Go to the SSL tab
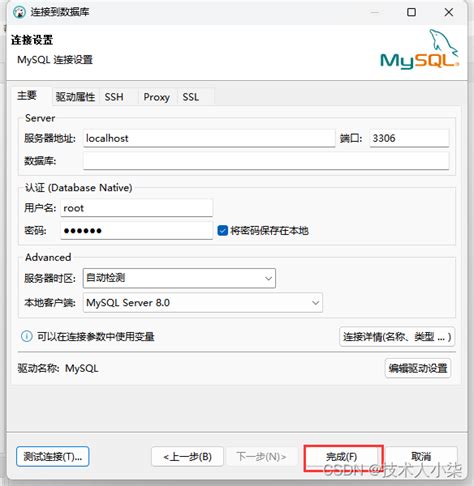Viewport: 474px width, 486px height. [x=191, y=97]
